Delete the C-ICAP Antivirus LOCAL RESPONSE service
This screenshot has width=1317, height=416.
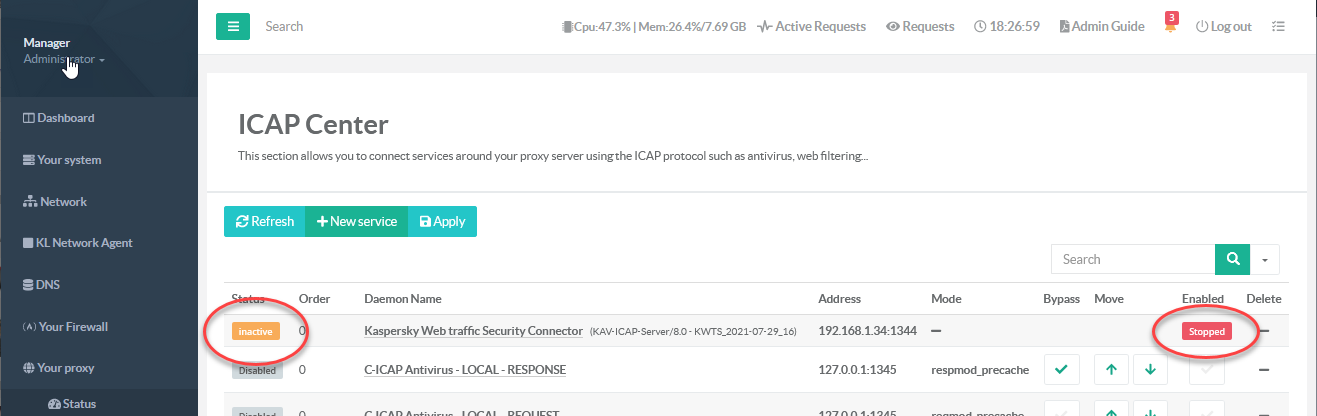(1263, 370)
